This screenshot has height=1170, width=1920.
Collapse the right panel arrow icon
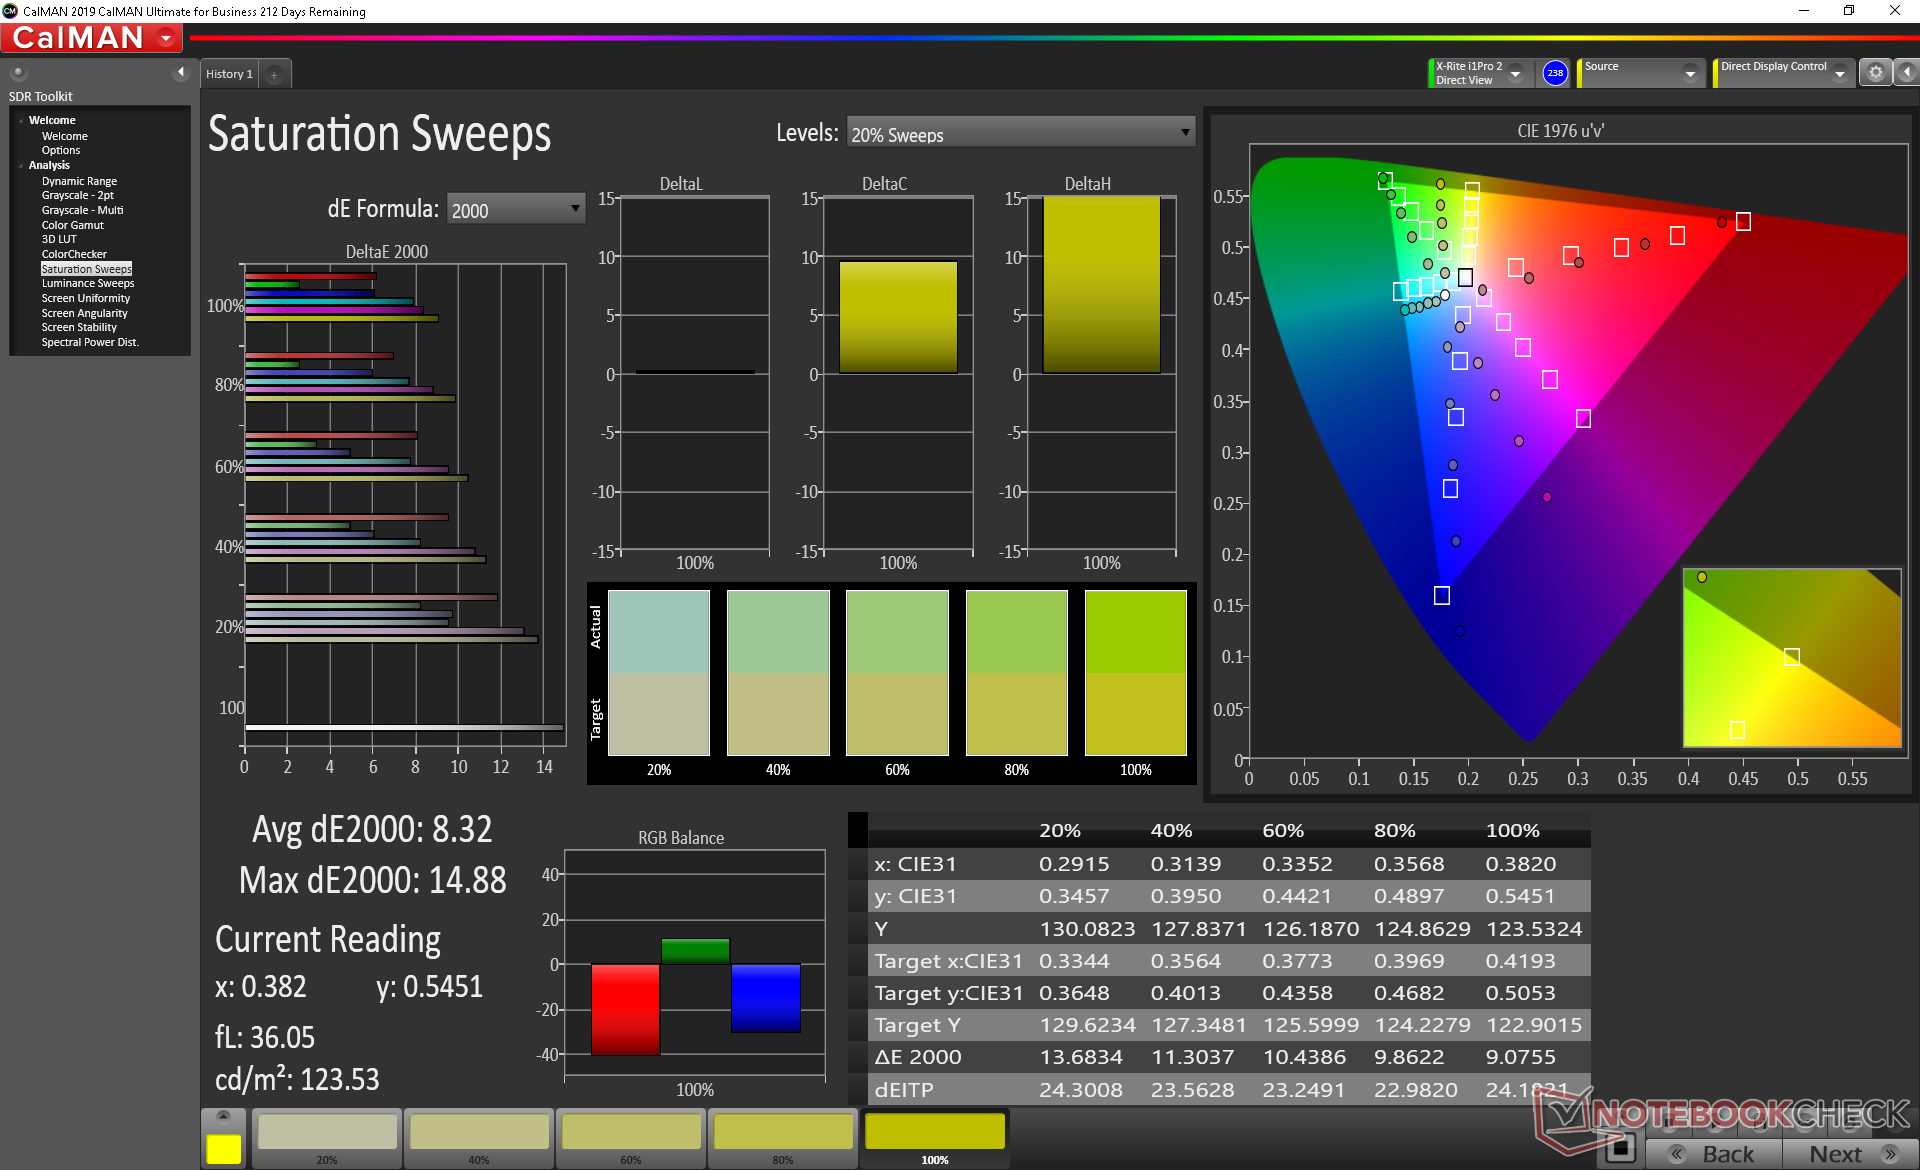pos(1907,73)
